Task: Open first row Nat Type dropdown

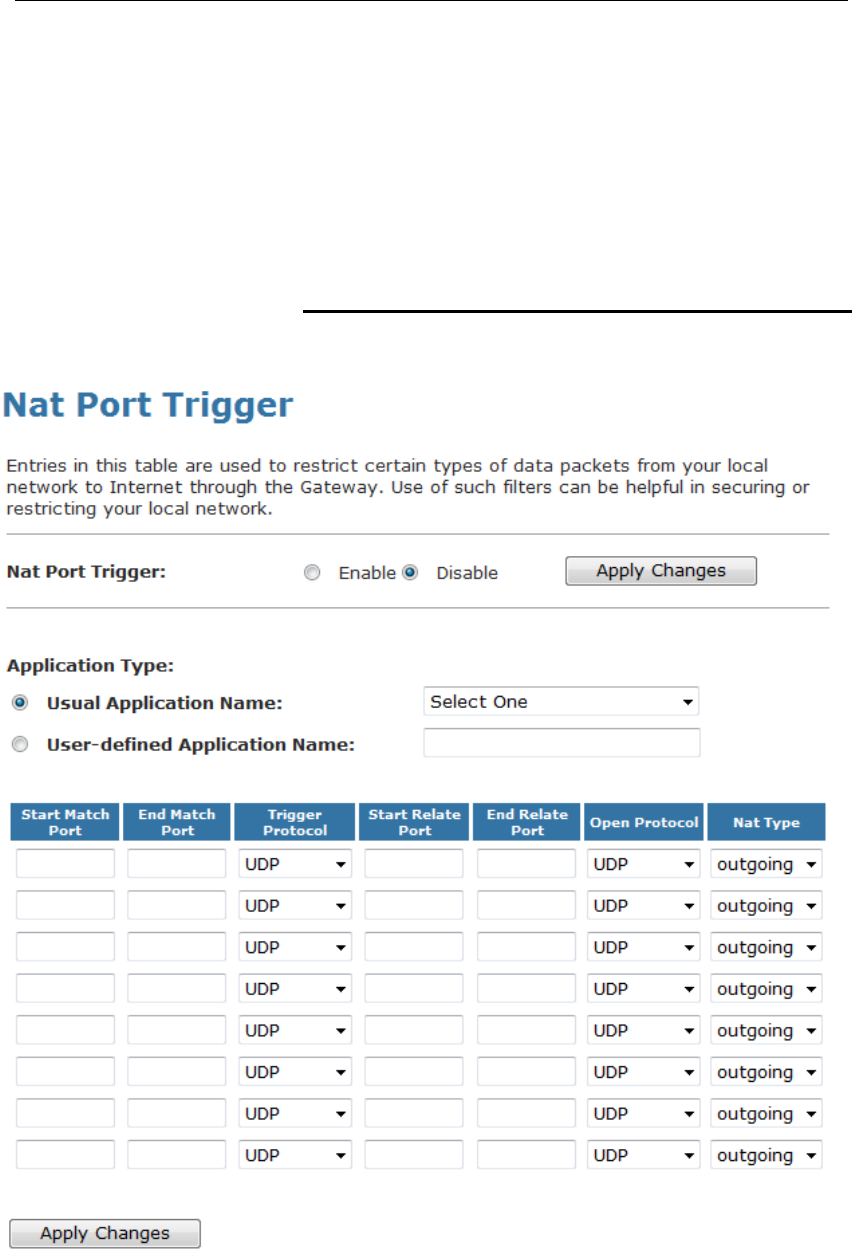Action: pyautogui.click(x=767, y=864)
